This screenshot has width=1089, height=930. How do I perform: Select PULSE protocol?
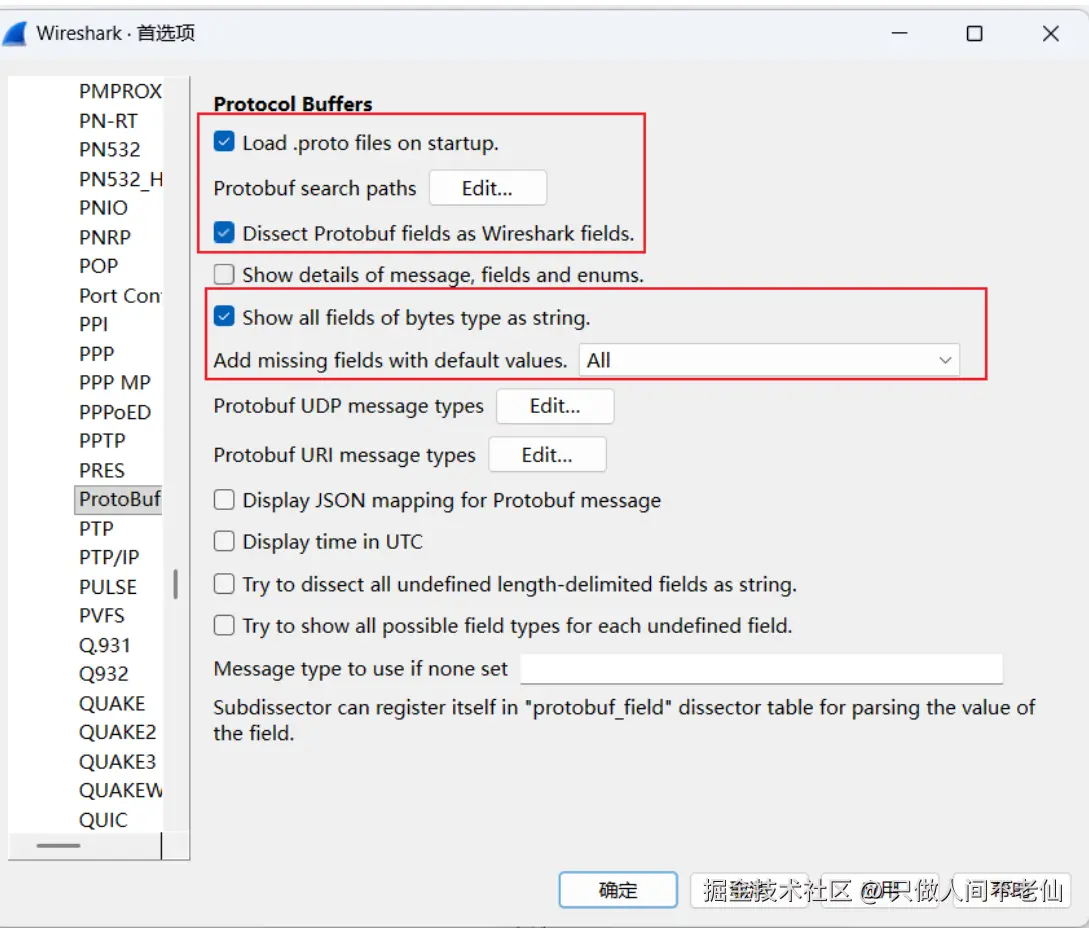pos(108,587)
